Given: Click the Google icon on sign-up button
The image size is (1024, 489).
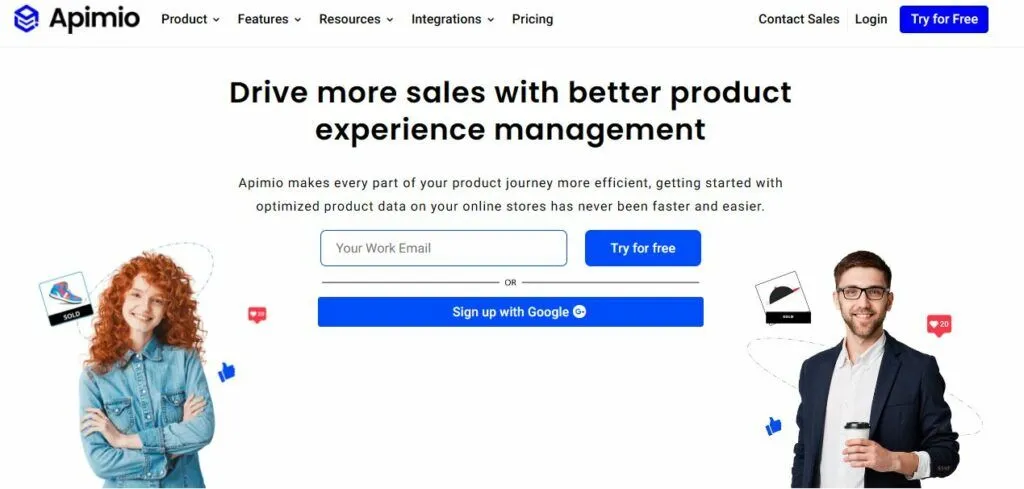Looking at the screenshot, I should point(579,312).
